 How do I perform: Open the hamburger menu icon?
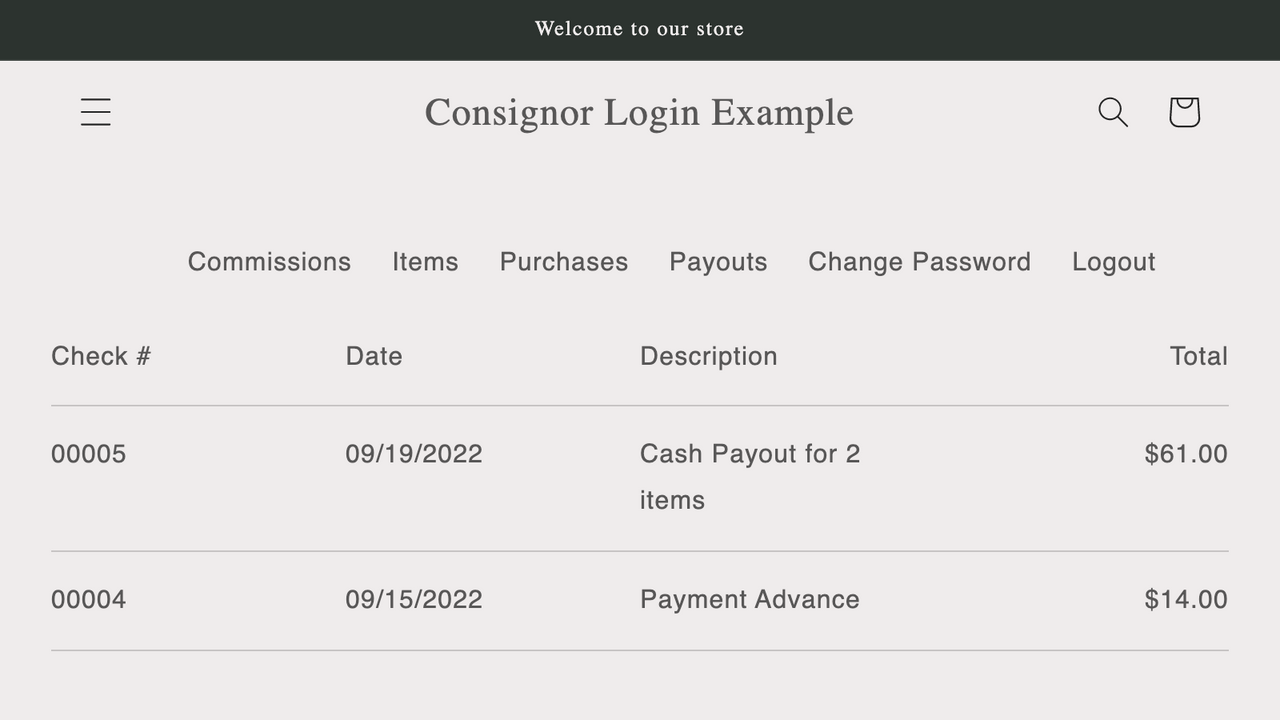[96, 112]
